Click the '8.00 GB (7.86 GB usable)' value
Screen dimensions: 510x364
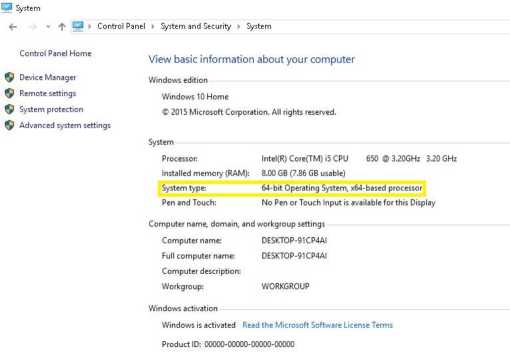tap(303, 173)
